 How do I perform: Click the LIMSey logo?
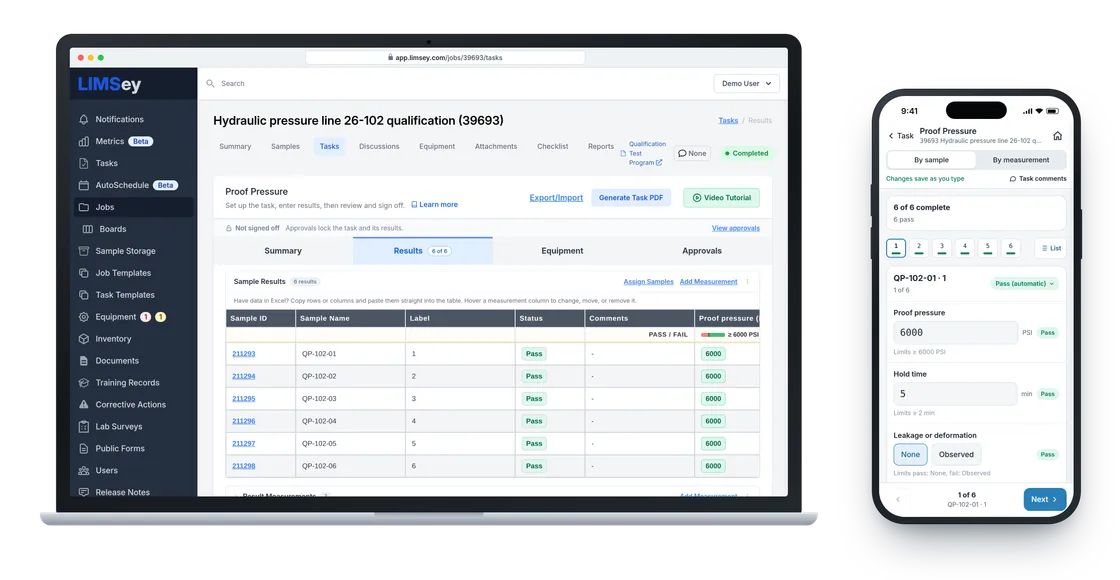[109, 84]
